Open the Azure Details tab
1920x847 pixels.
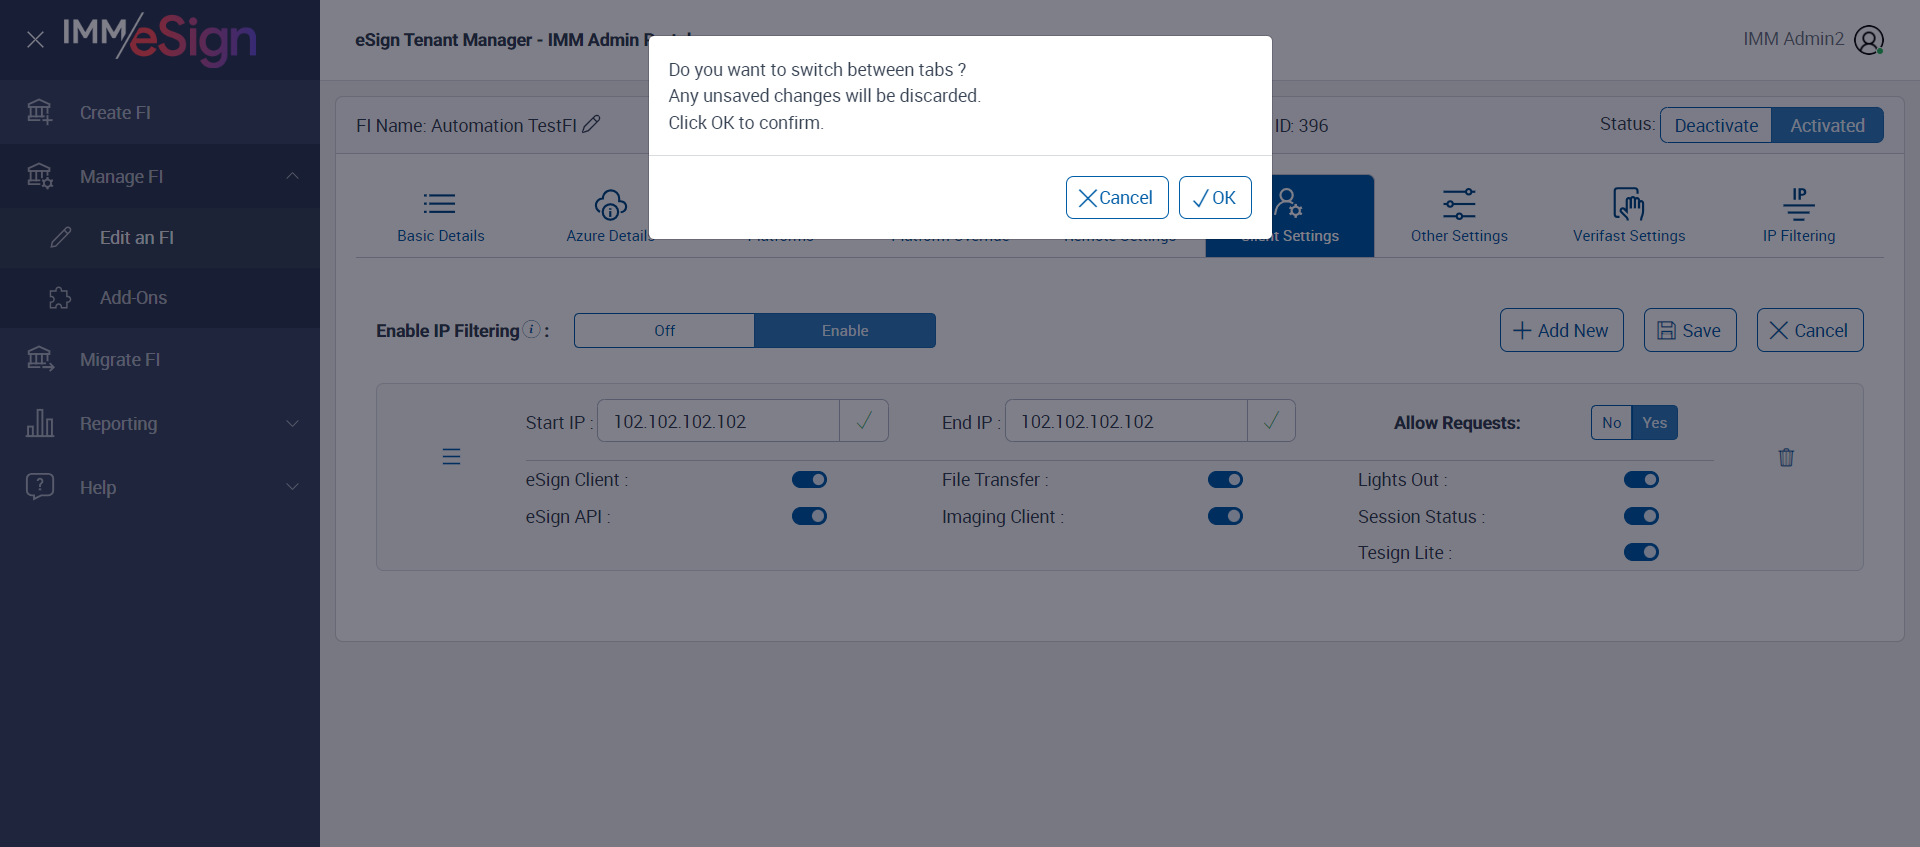pyautogui.click(x=610, y=216)
